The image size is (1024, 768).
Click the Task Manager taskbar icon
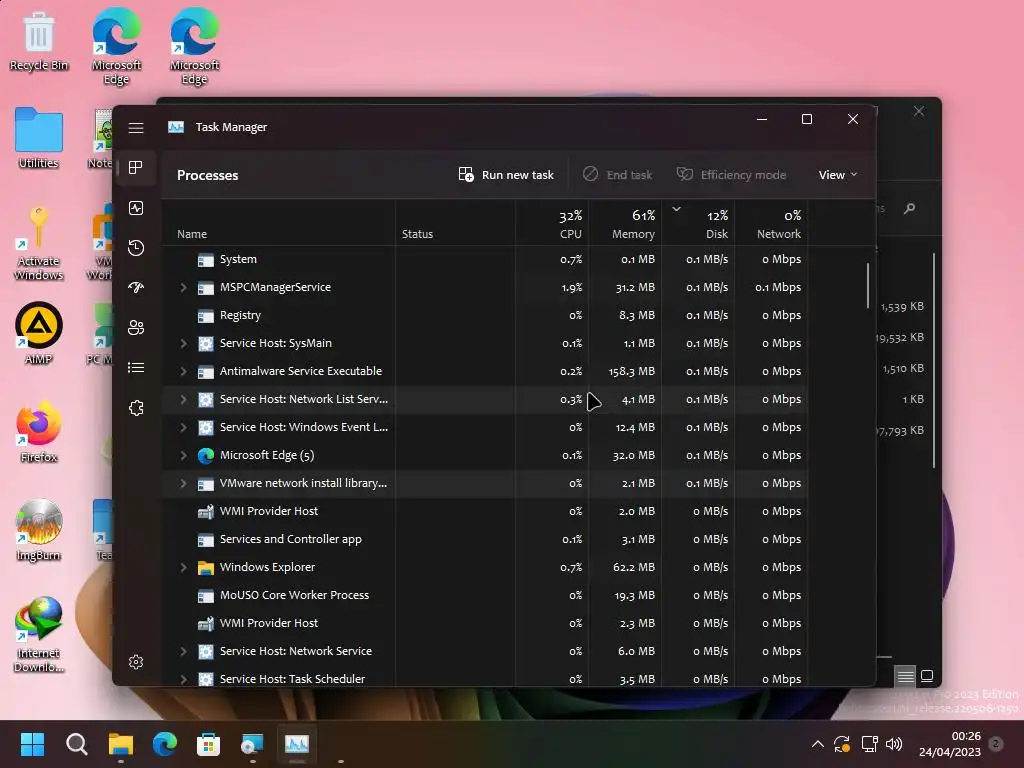(x=296, y=744)
